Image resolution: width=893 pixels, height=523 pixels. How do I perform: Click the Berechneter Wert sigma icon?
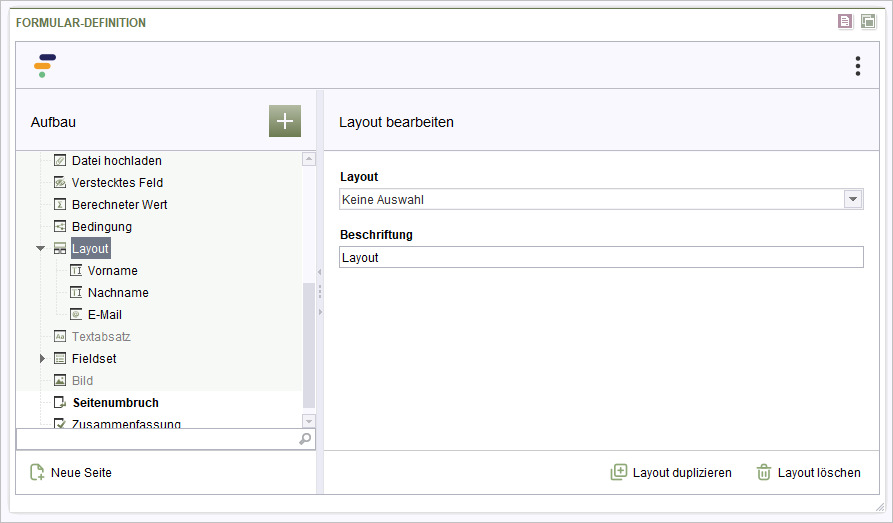pos(60,205)
